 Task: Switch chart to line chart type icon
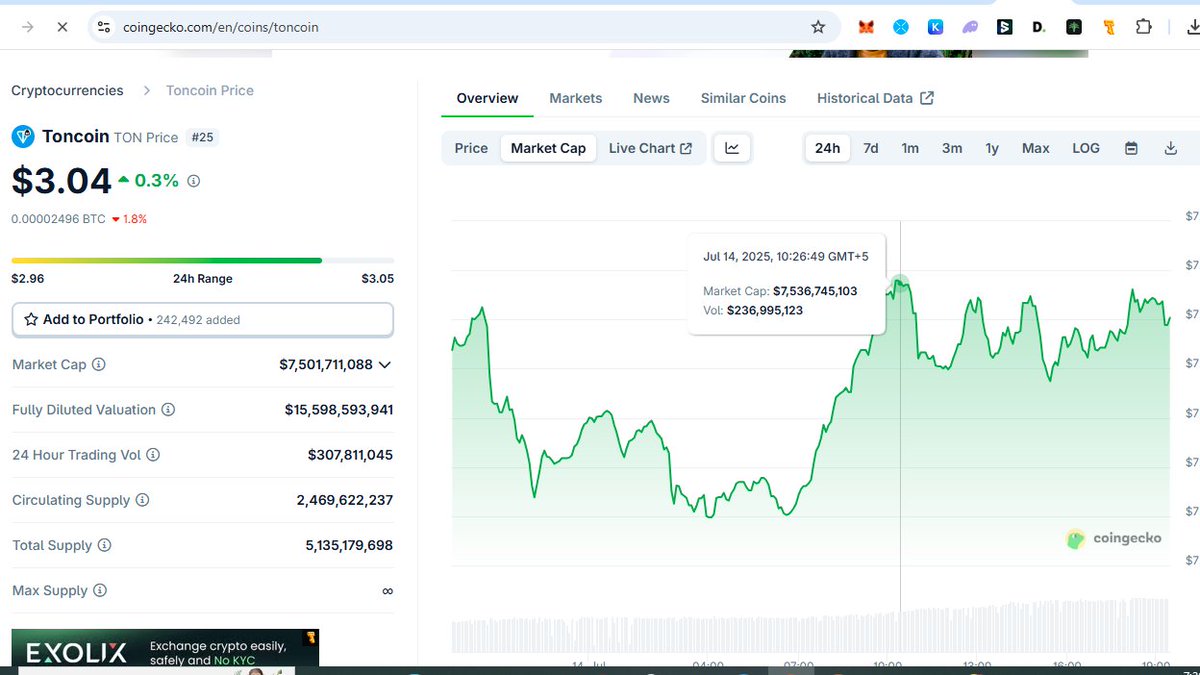732,148
